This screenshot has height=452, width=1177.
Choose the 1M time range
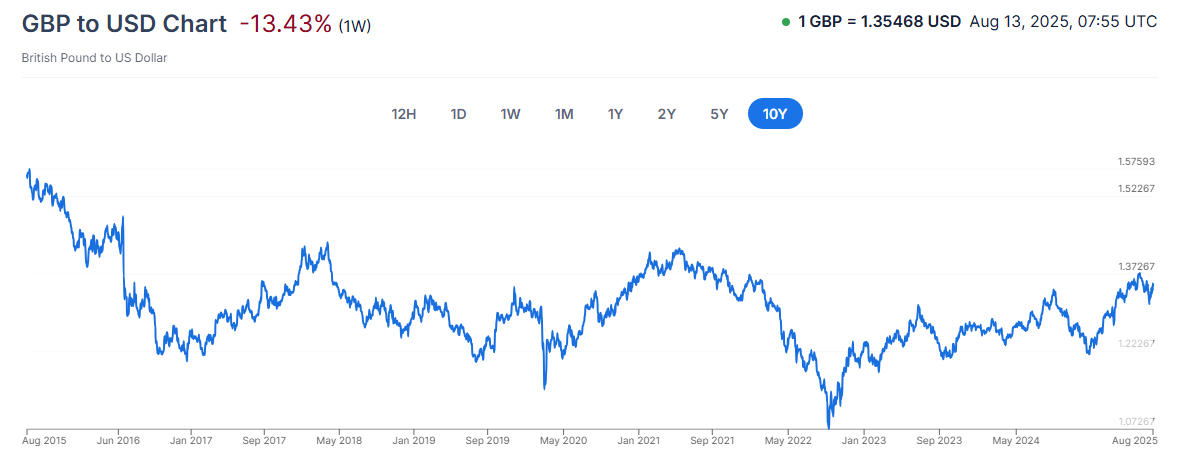click(x=564, y=114)
